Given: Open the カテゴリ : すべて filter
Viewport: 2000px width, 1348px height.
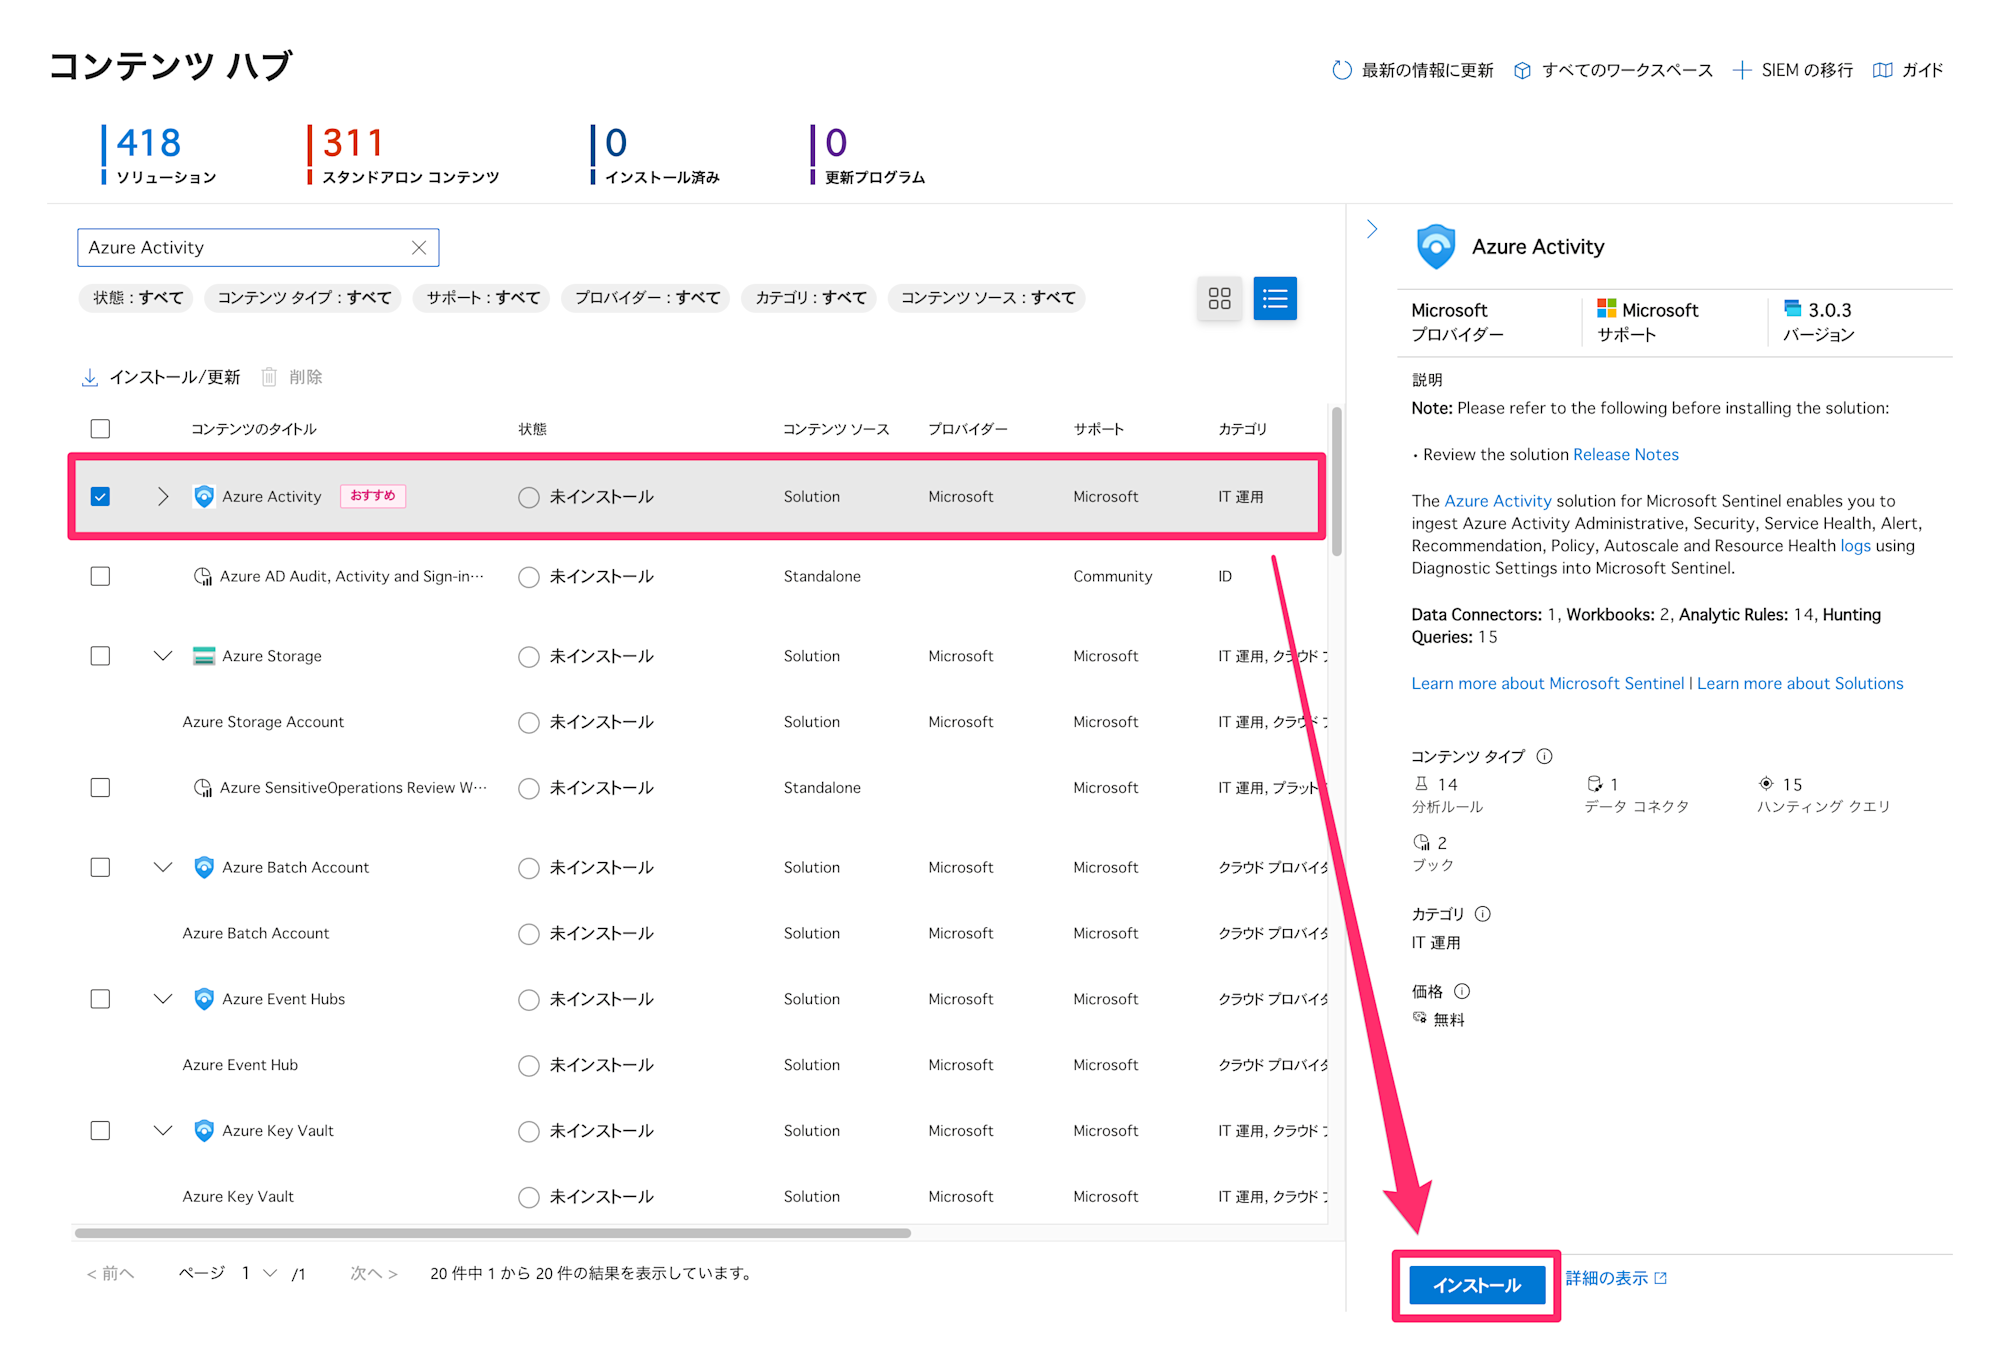Looking at the screenshot, I should pos(810,298).
